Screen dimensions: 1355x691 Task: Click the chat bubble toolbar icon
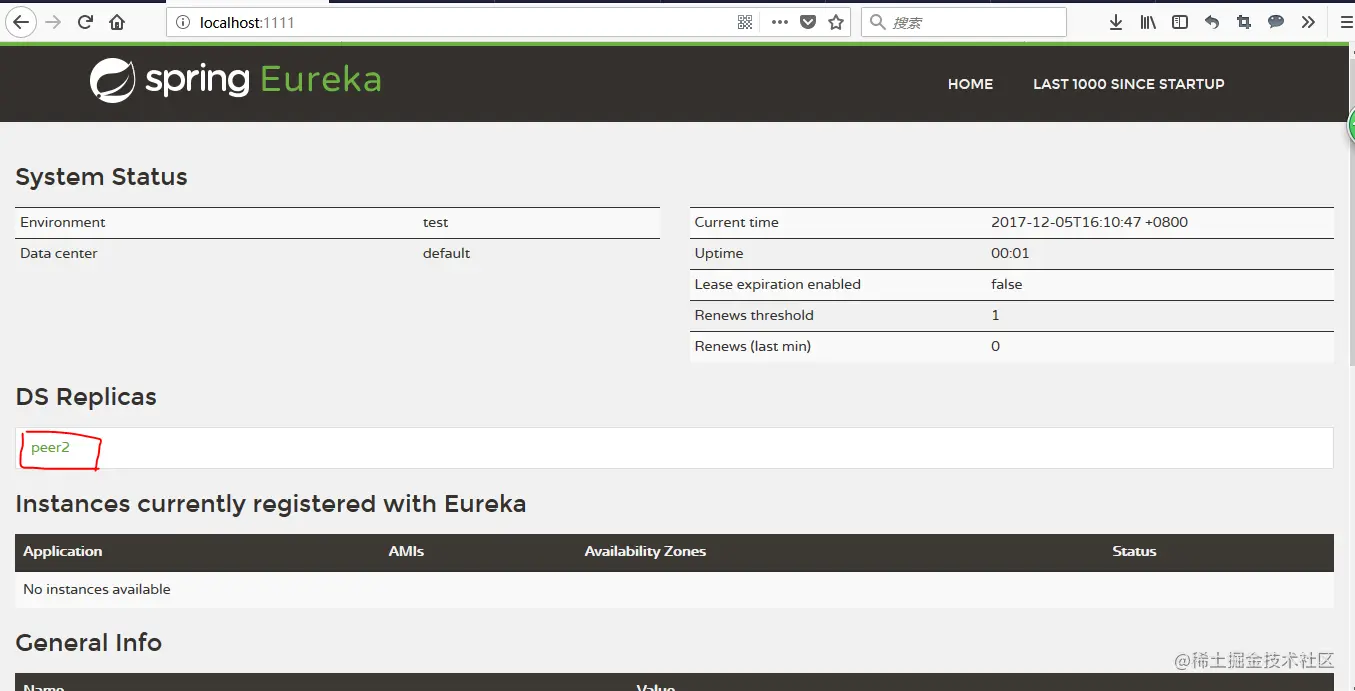click(x=1276, y=22)
